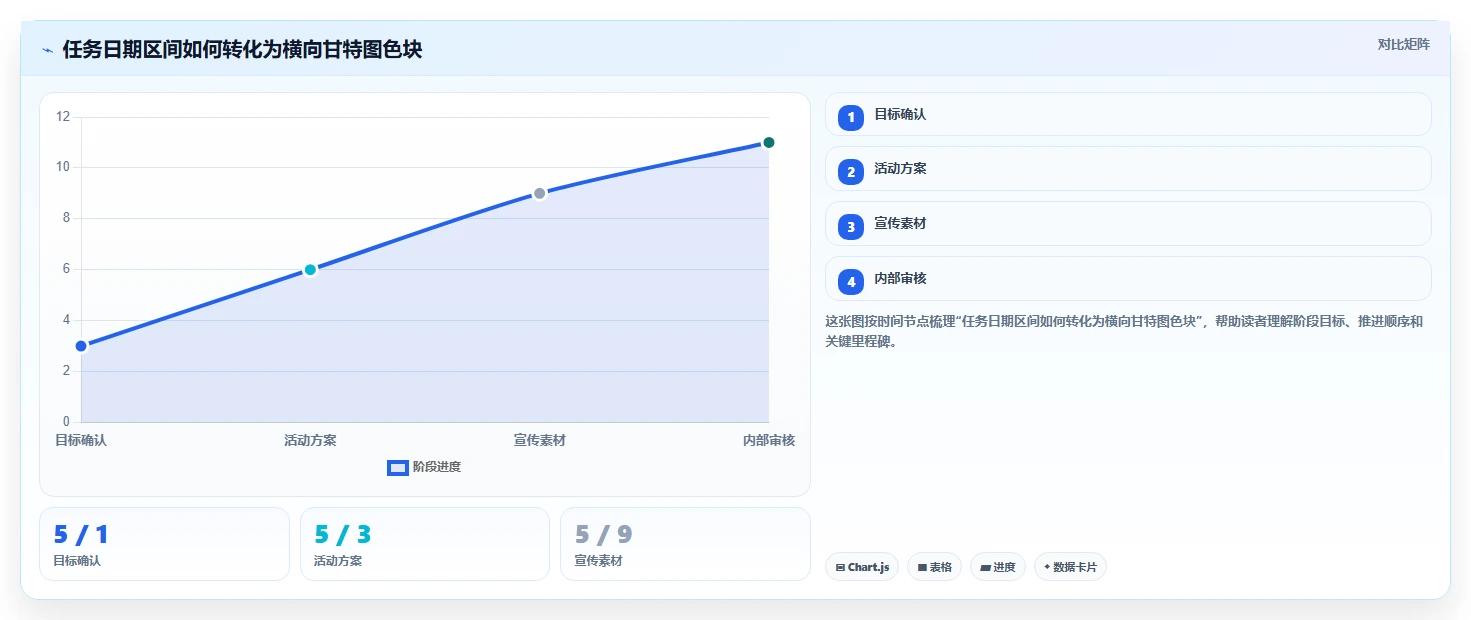Click the diamond icon in 数据卡片 chip
Image resolution: width=1471 pixels, height=620 pixels.
point(1047,567)
